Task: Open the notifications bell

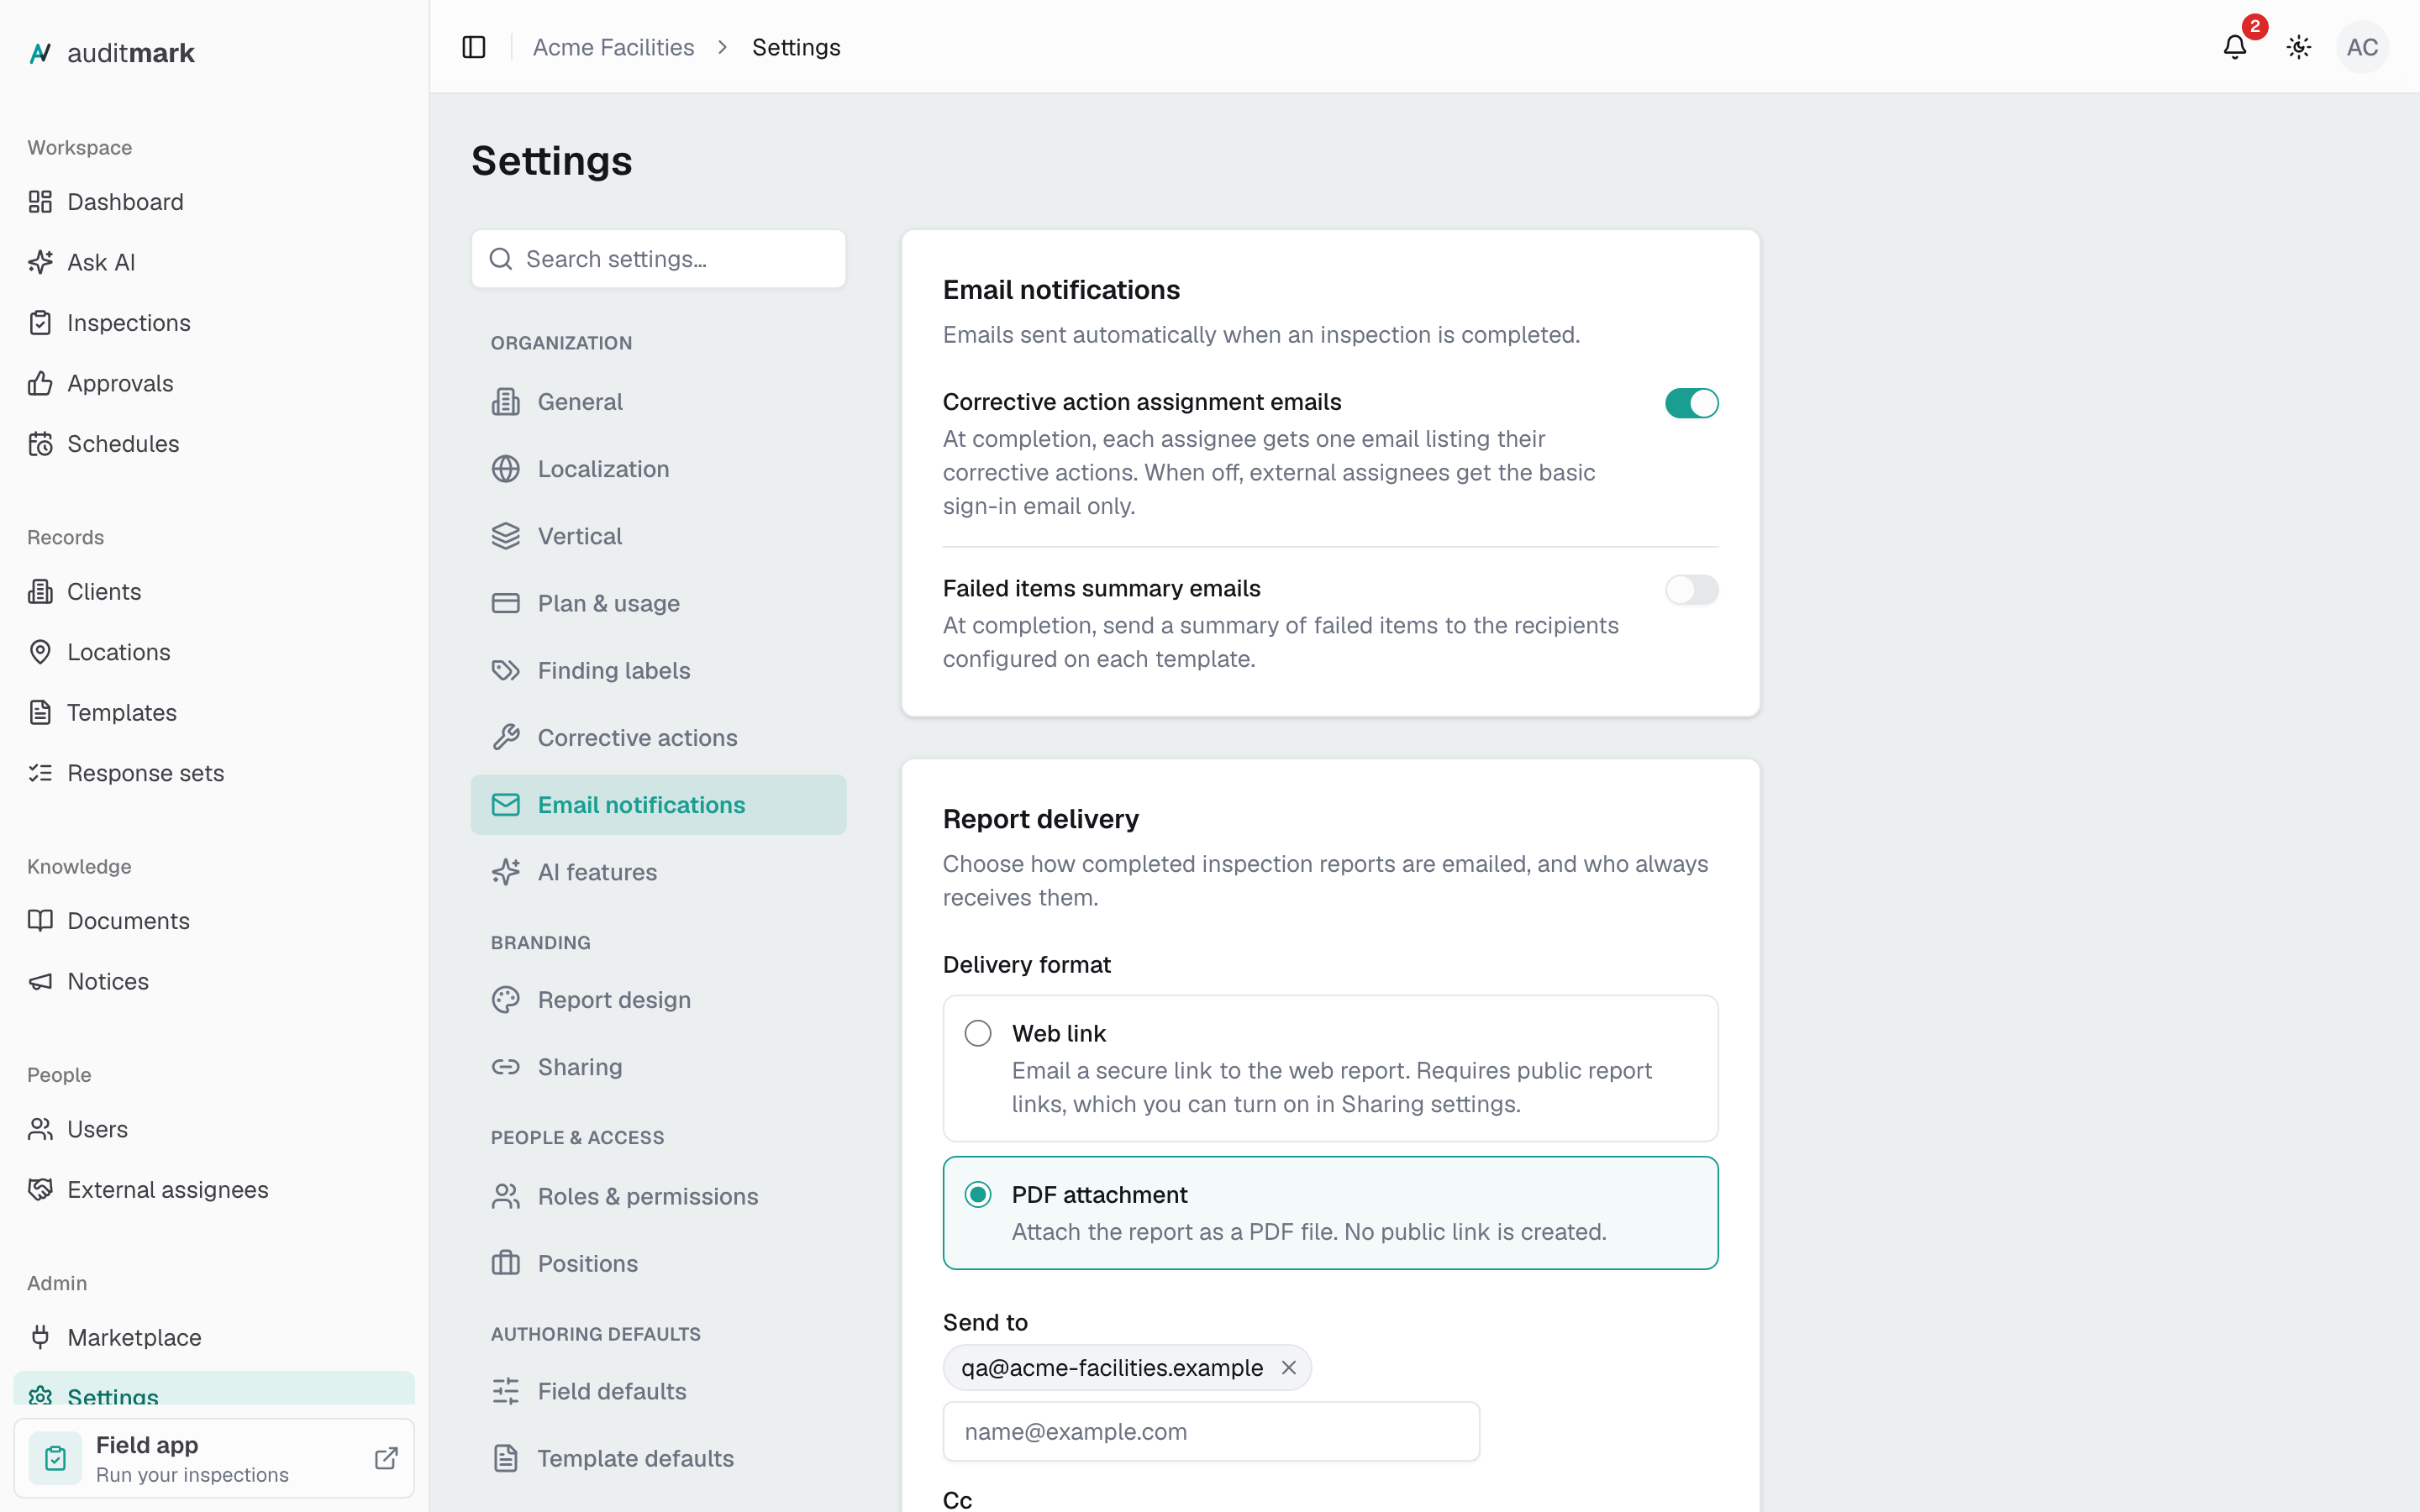Action: [2234, 47]
